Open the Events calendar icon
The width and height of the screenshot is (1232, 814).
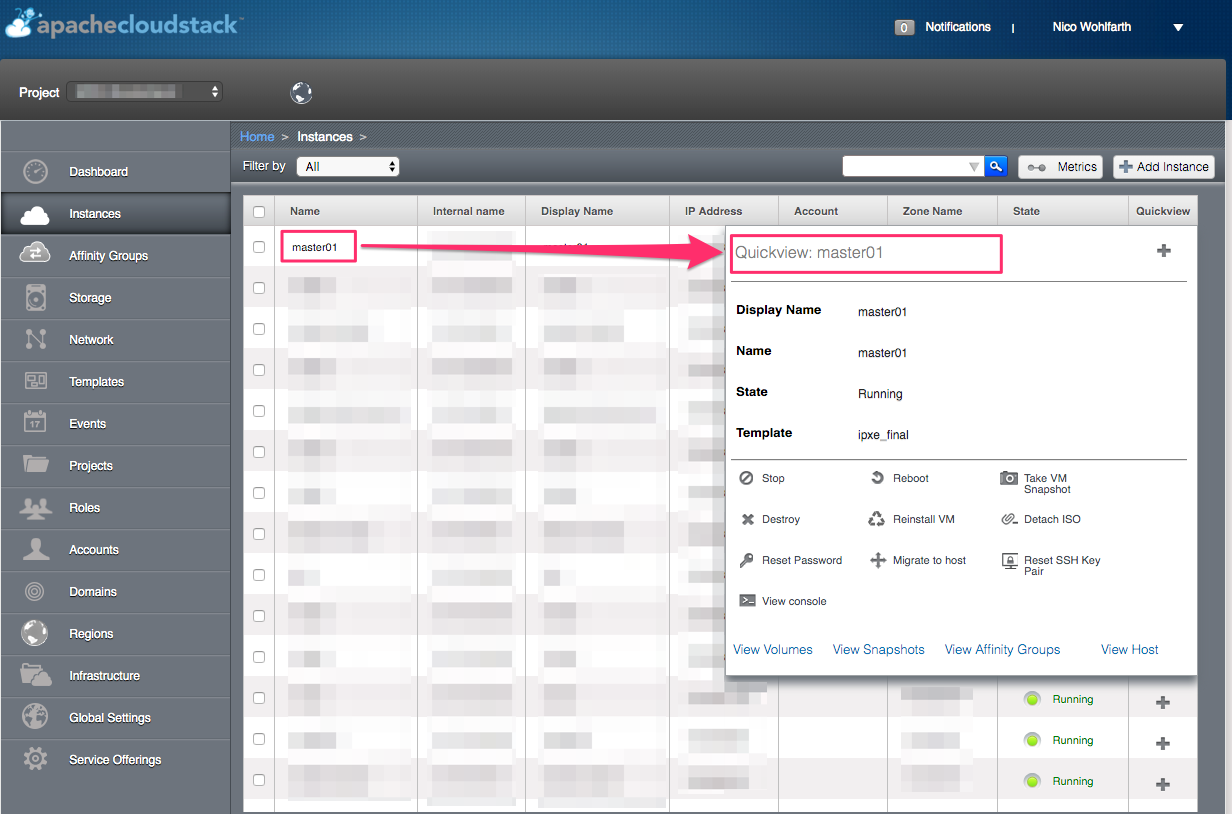pos(35,423)
